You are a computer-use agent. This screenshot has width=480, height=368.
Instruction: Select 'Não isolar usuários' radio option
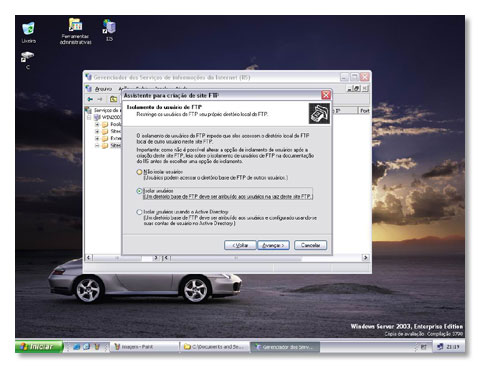139,172
